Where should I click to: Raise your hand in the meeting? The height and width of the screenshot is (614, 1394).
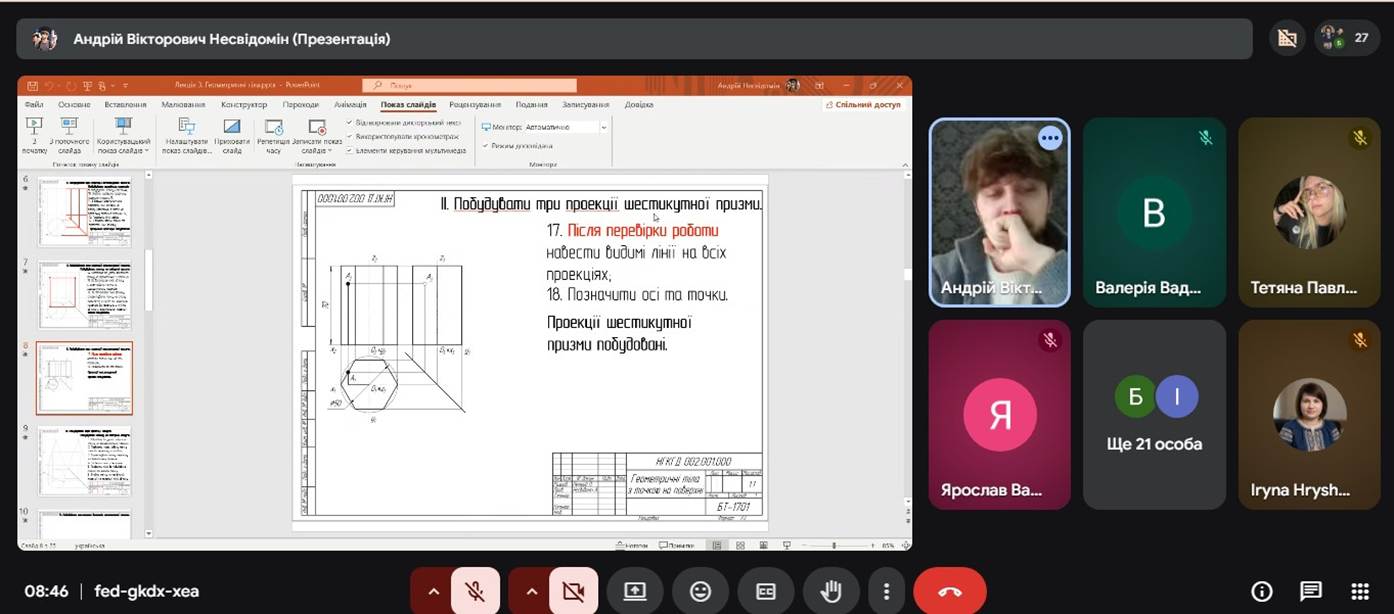click(831, 591)
